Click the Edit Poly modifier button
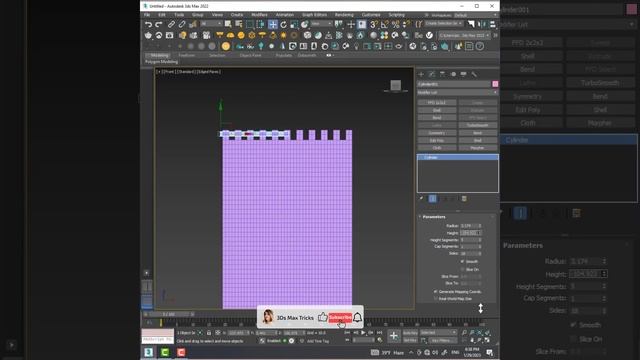 tap(437, 140)
